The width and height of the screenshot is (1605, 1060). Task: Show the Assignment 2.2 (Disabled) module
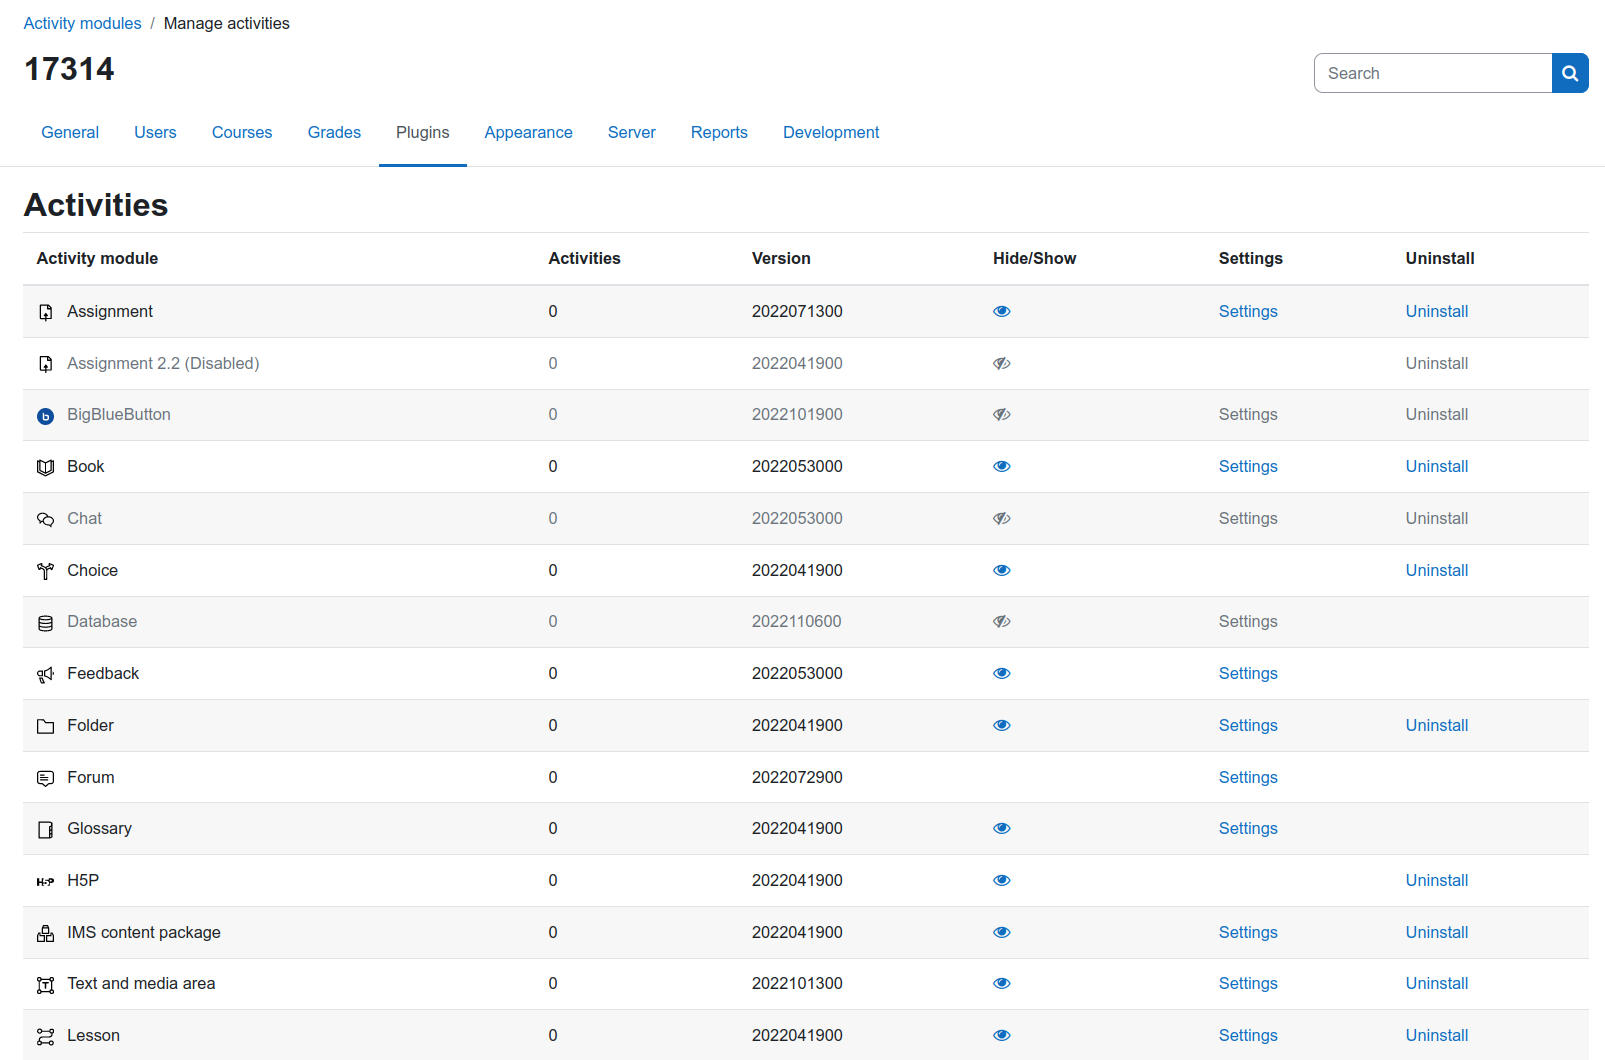1001,363
